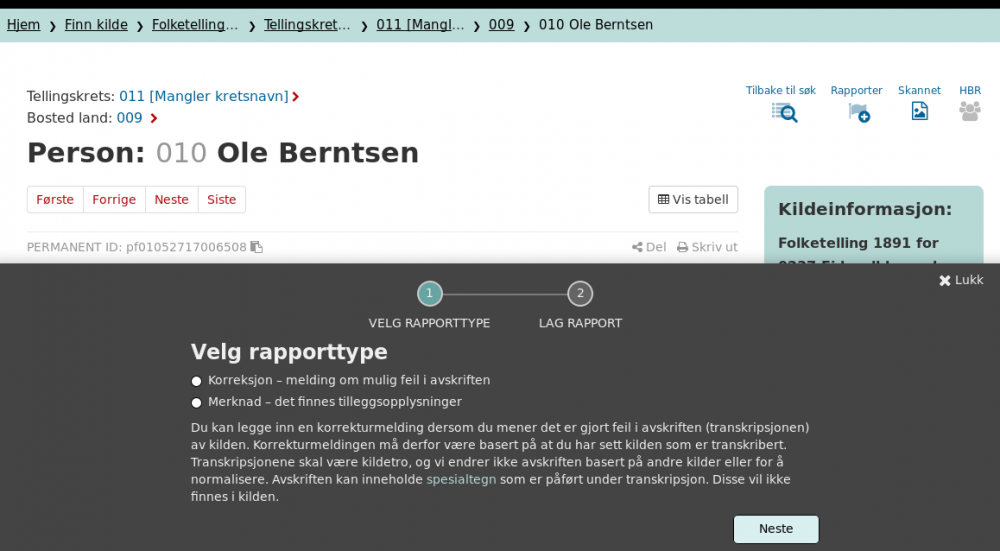Select the Korreksjon report type radio button

click(x=197, y=381)
